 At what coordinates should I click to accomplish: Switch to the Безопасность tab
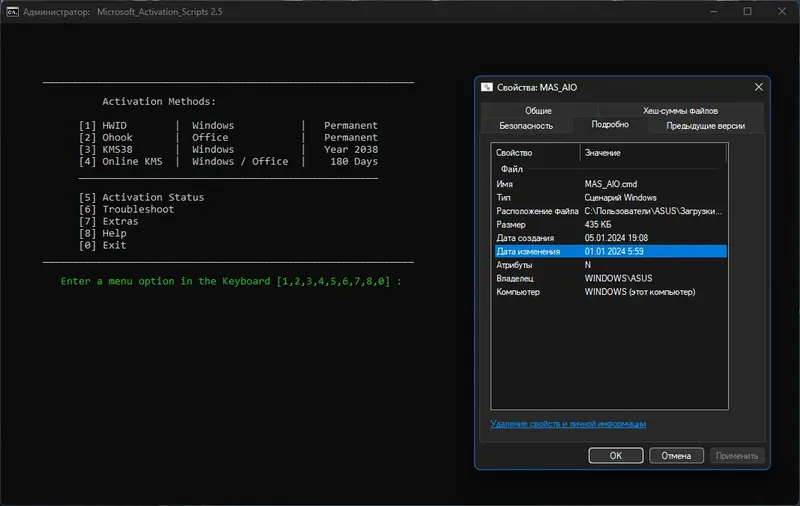tap(526, 125)
